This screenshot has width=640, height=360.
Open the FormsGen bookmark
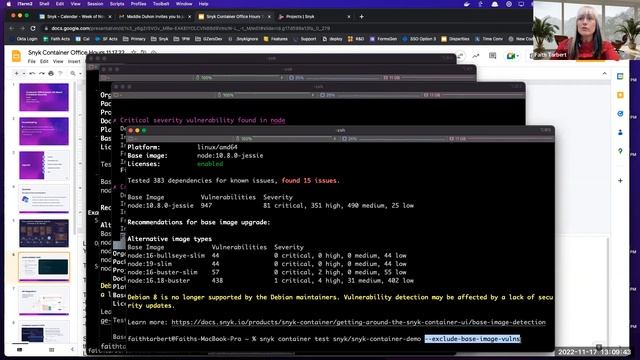383,39
